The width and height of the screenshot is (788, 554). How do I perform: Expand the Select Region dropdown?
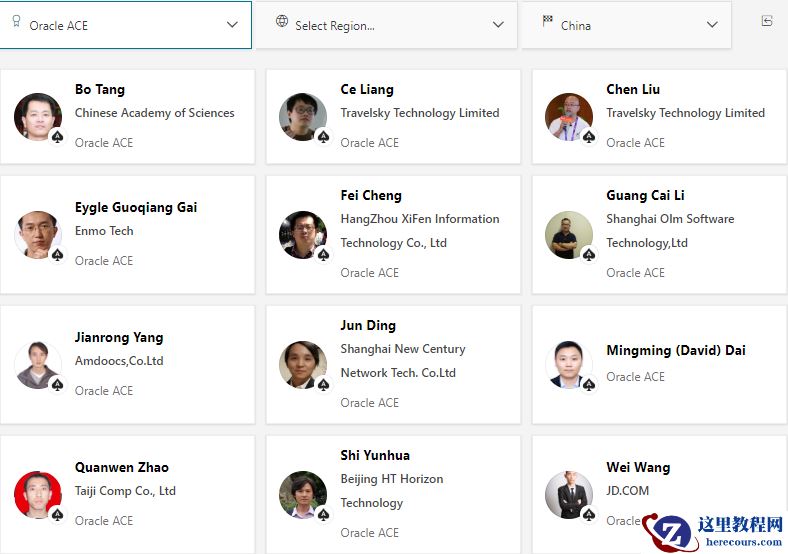498,25
